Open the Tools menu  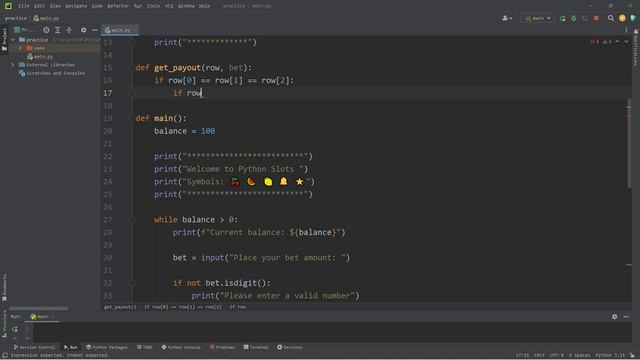(153, 6)
